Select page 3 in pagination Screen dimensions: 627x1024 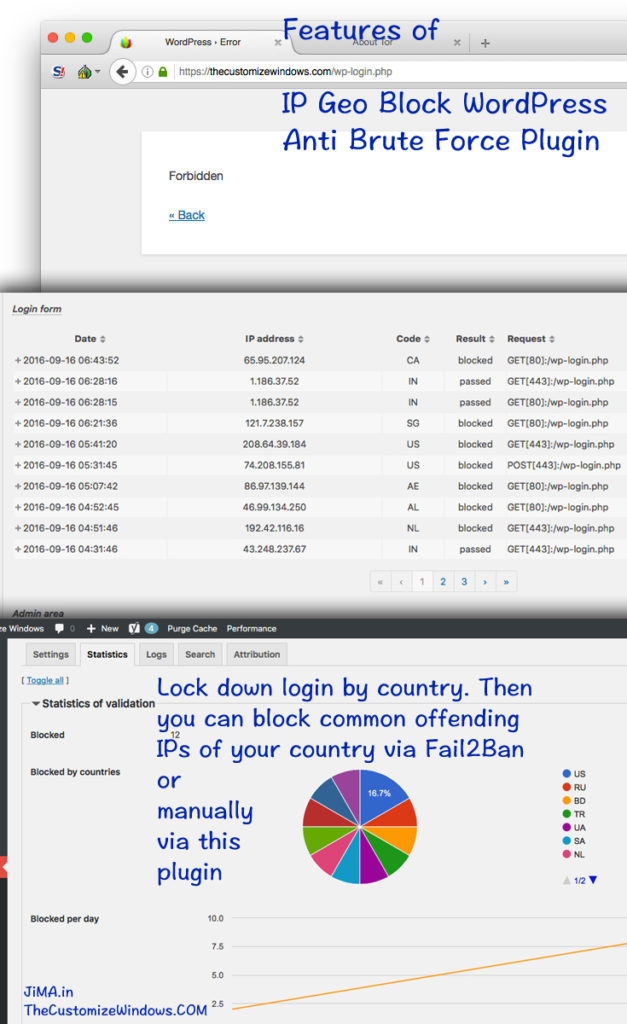click(464, 581)
